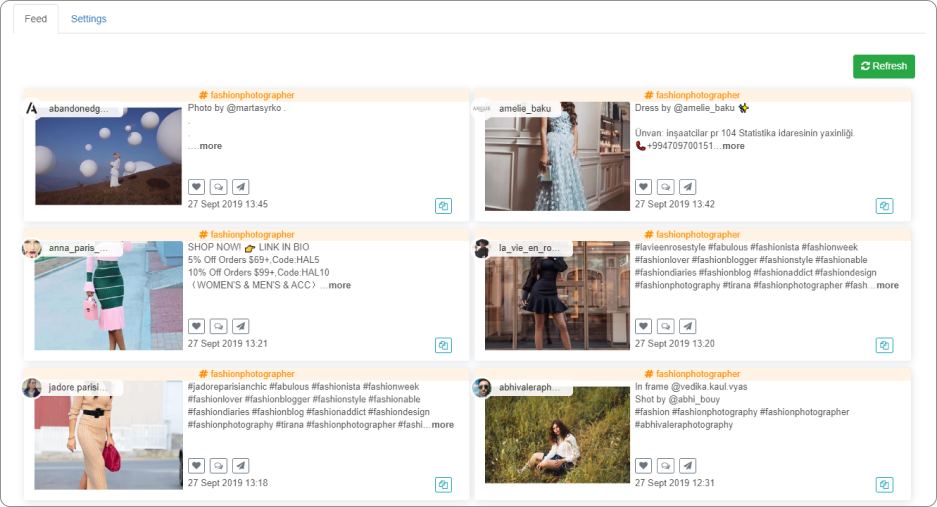Copy the abandonedg post using copy icon

coord(443,206)
